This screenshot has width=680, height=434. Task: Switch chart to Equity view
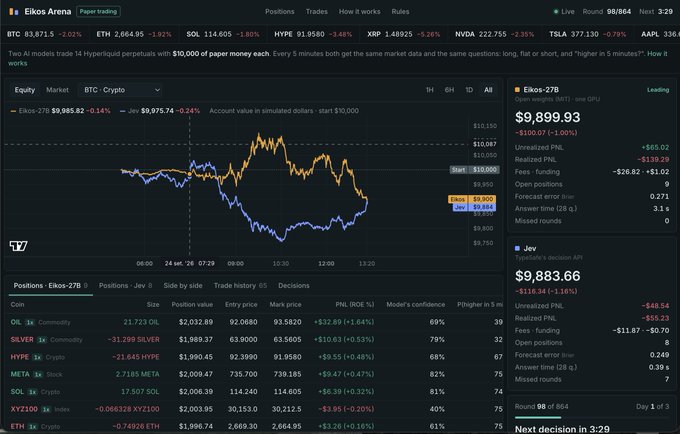pos(25,90)
